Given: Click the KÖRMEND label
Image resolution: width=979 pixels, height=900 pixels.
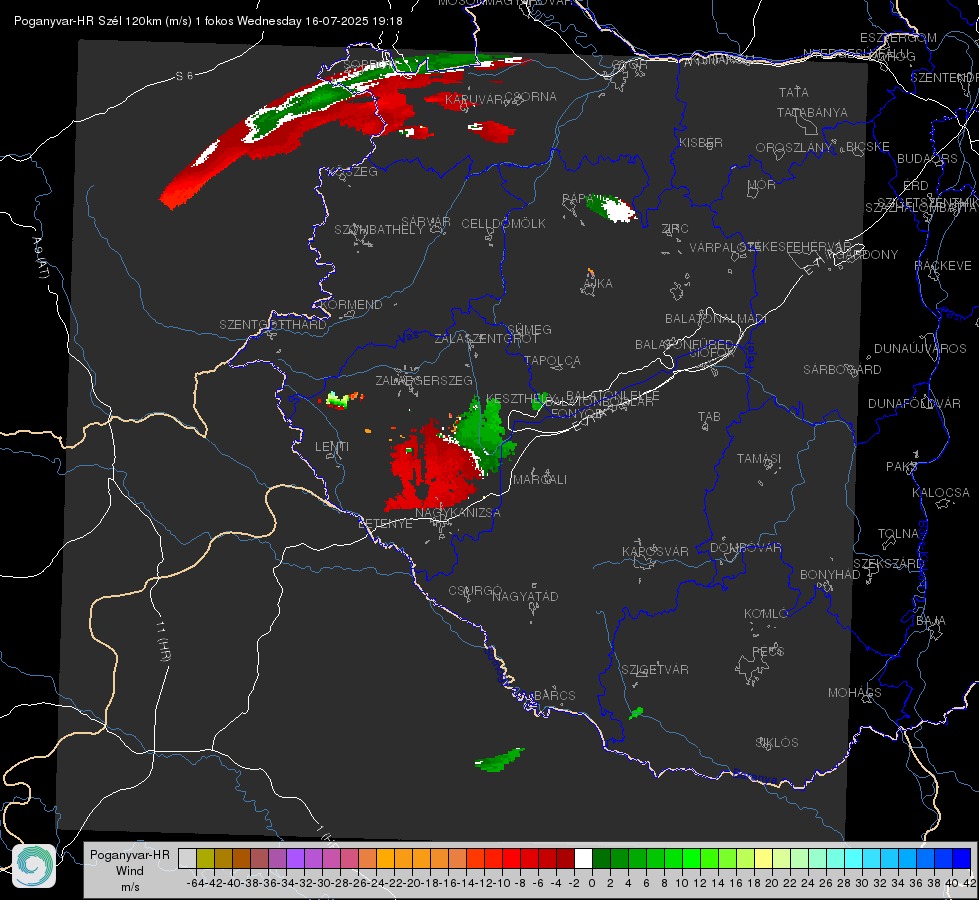Looking at the screenshot, I should click(351, 305).
